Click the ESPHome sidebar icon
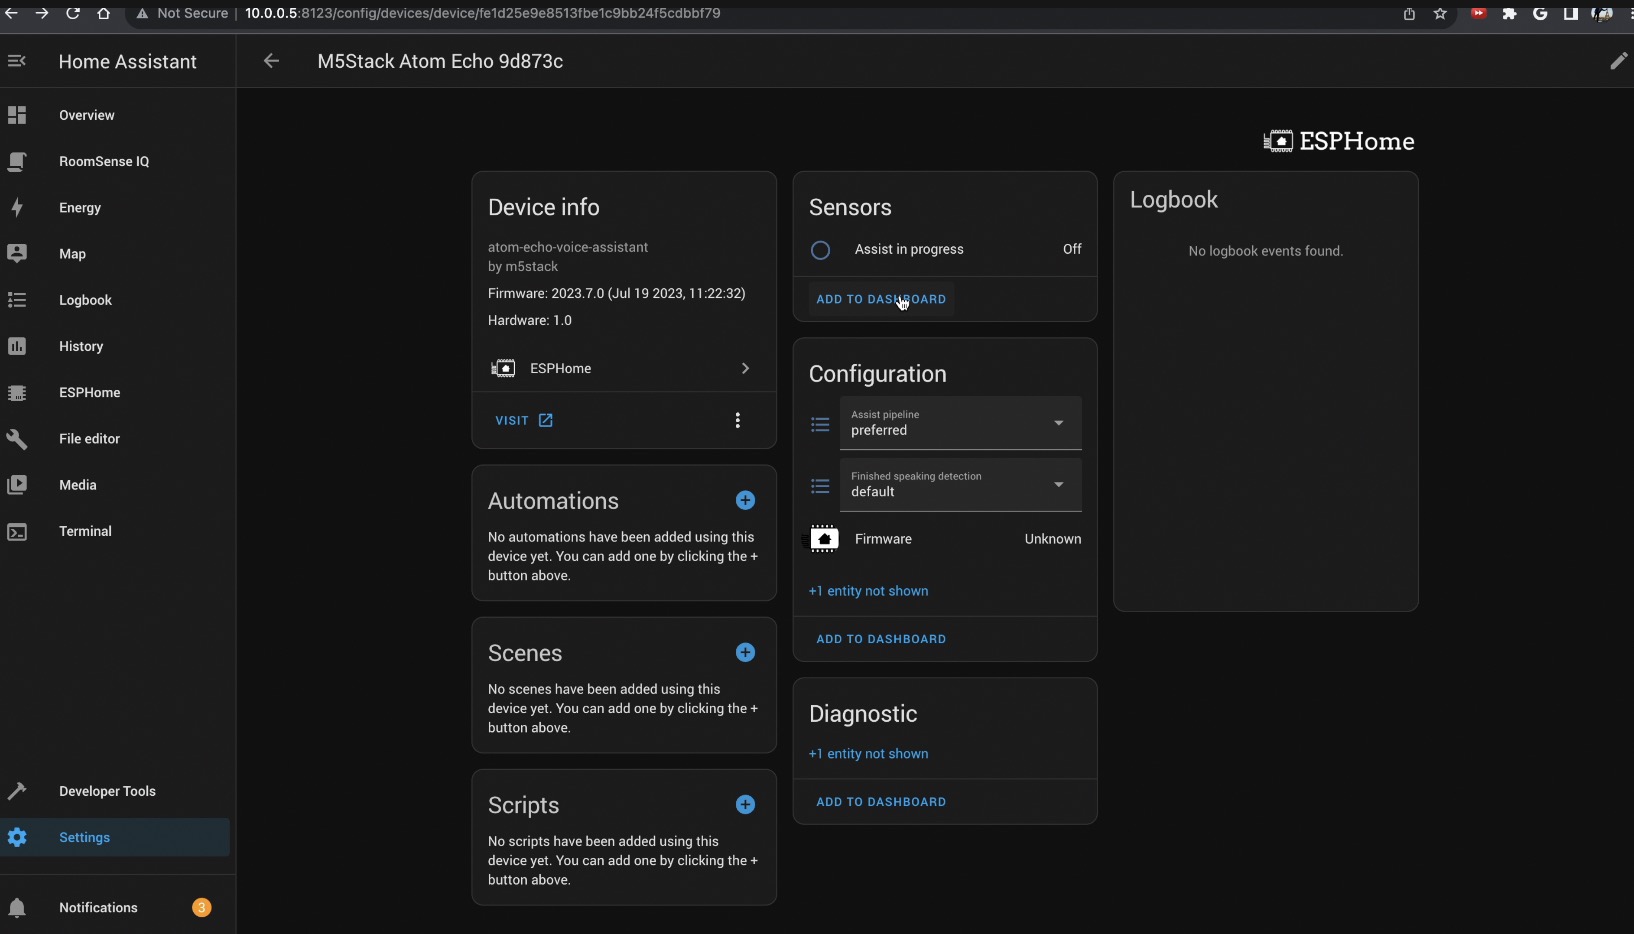The image size is (1634, 934). pyautogui.click(x=17, y=393)
